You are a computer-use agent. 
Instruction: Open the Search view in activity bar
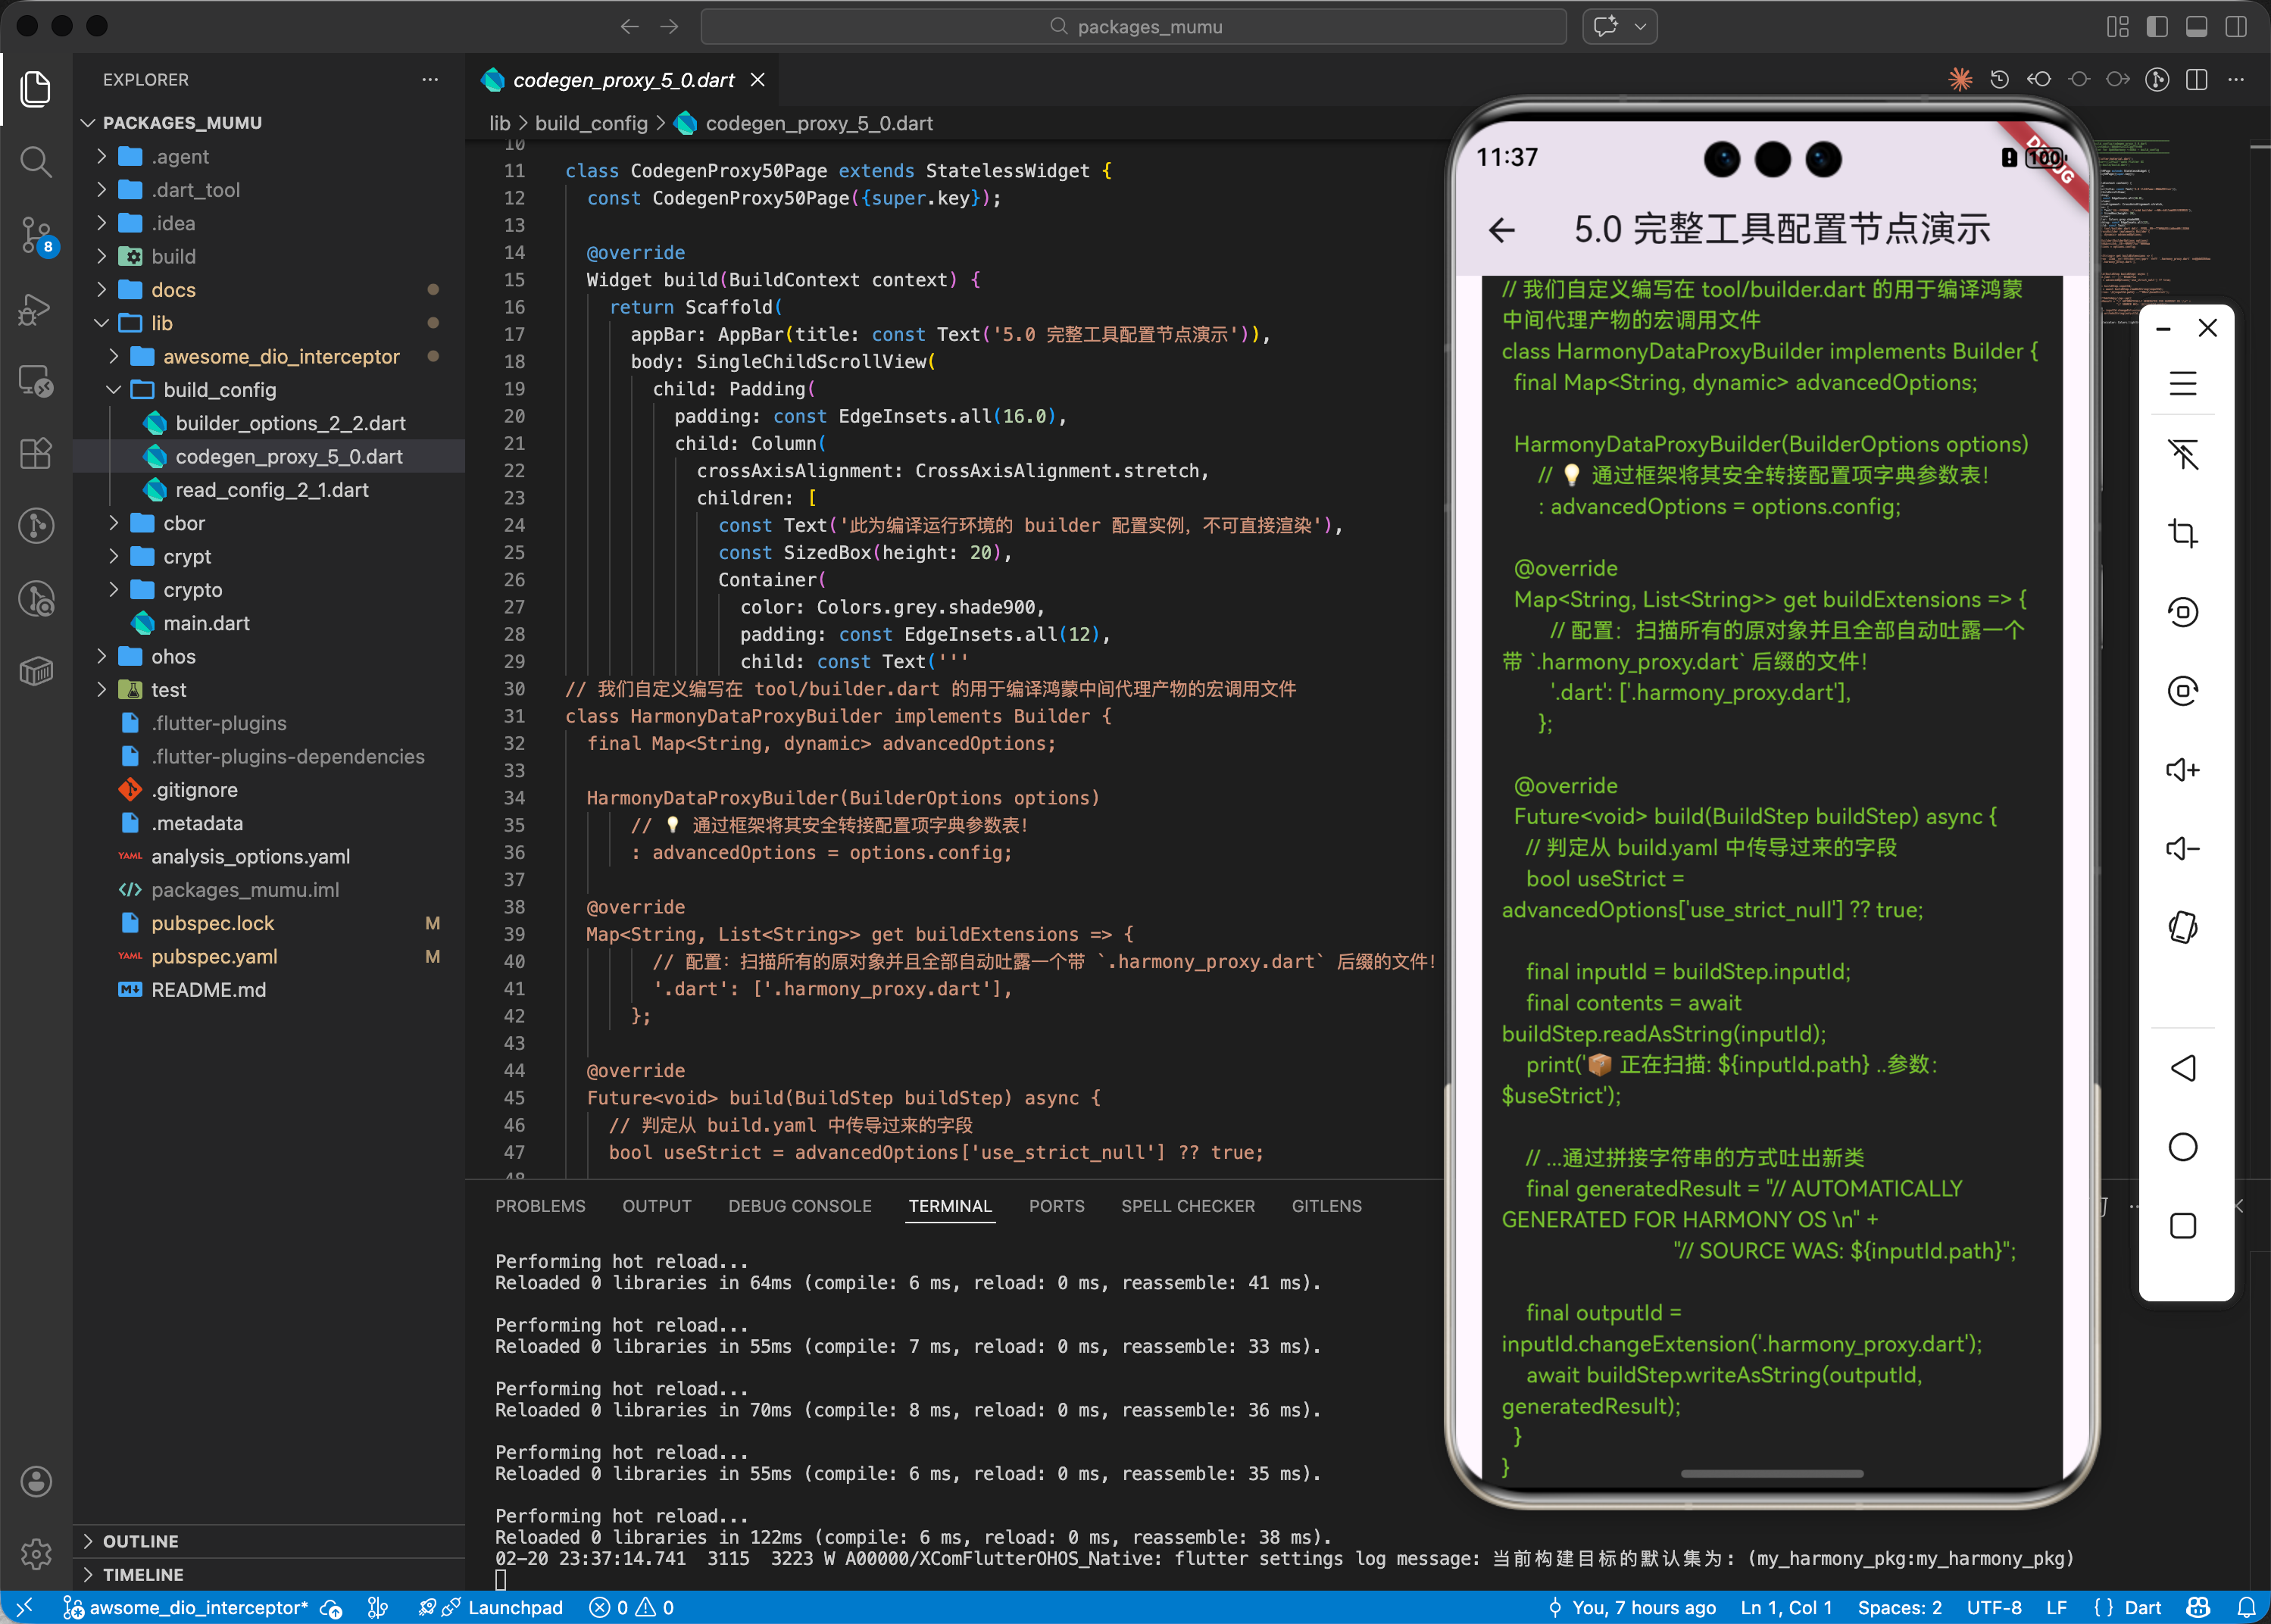coord(36,161)
